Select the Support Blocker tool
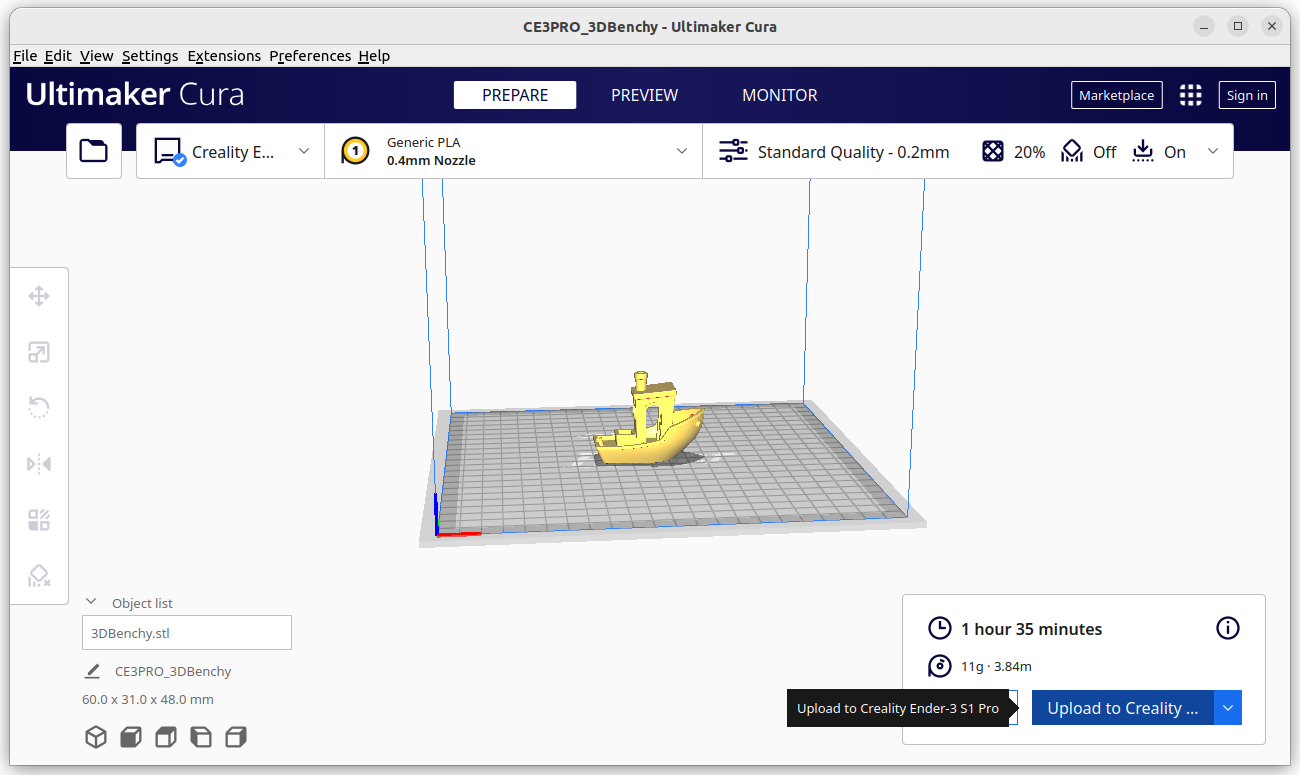The height and width of the screenshot is (775, 1300). [x=39, y=576]
